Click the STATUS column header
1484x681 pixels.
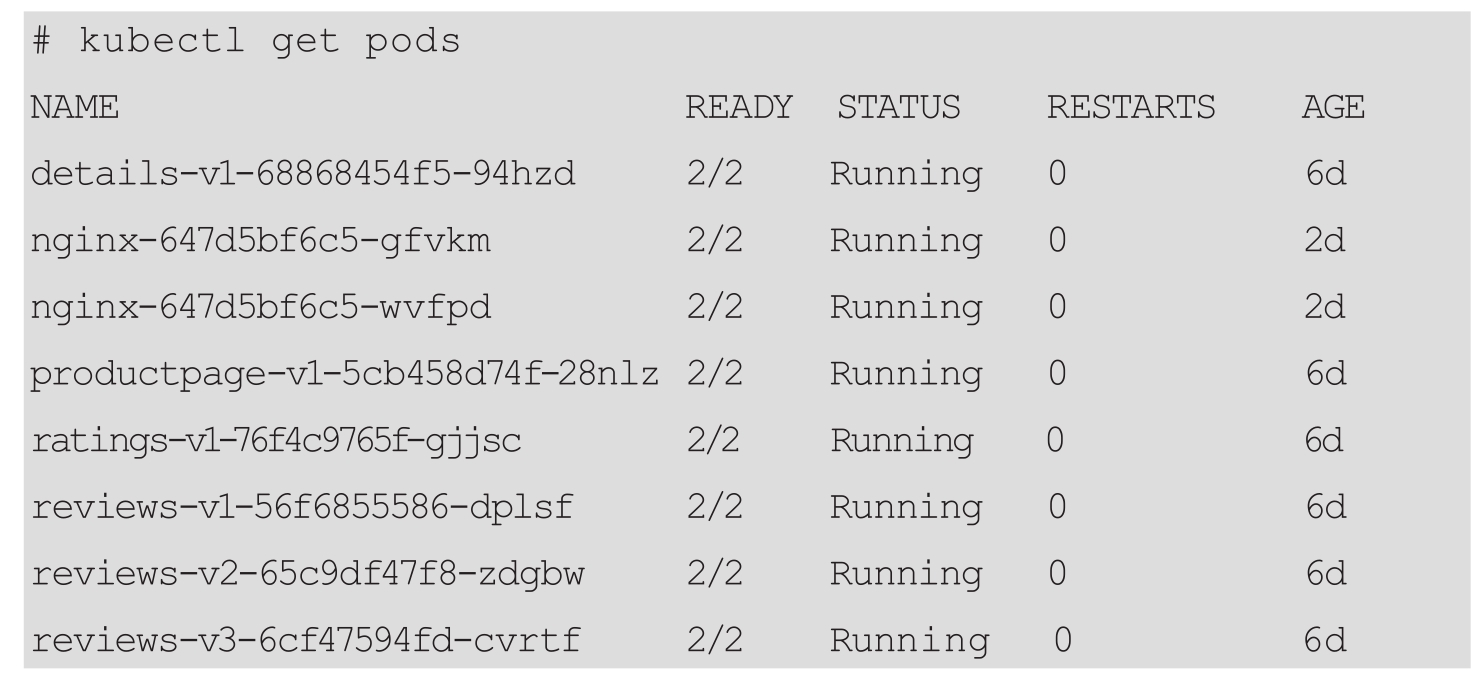click(x=898, y=108)
